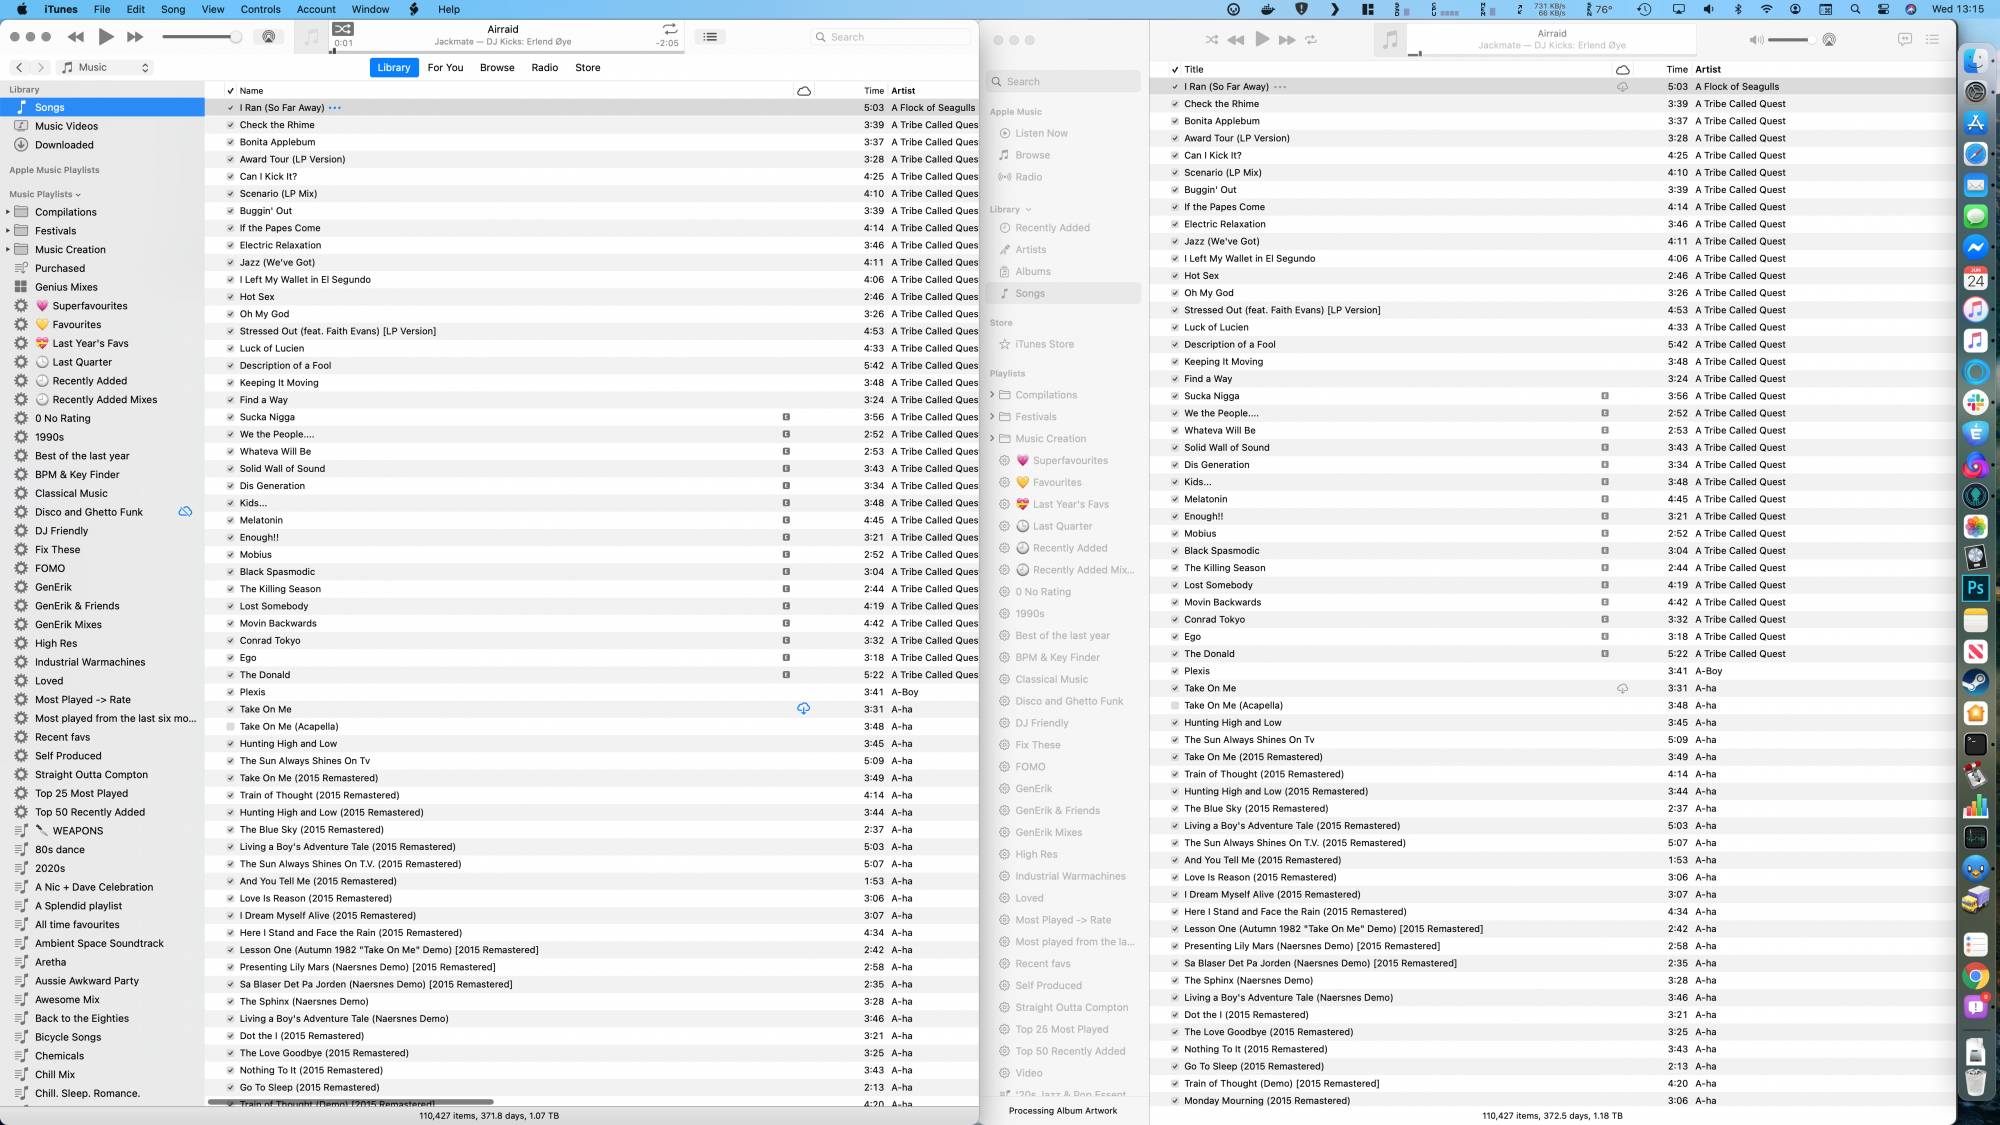The image size is (2000, 1125).
Task: Uncheck Plexis checkbox in Music app list
Action: click(x=1175, y=671)
